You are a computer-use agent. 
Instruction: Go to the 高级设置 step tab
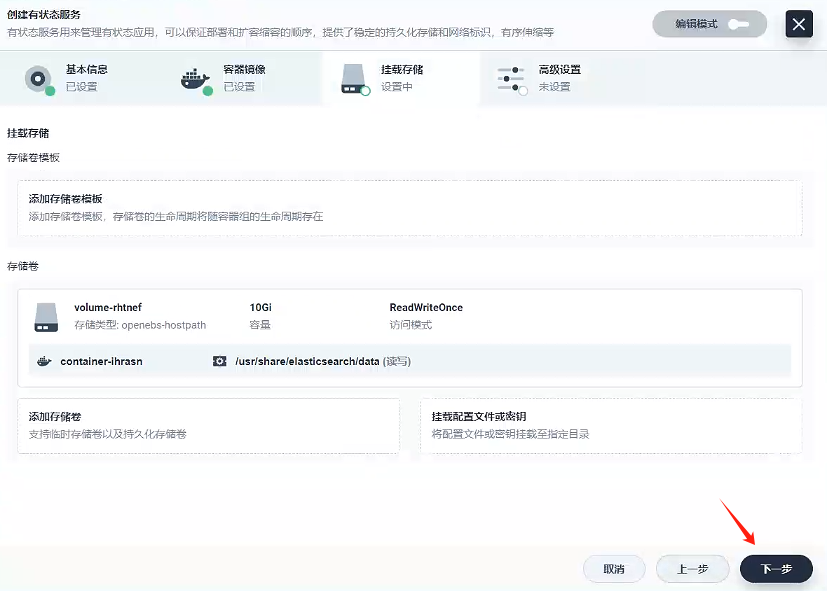tap(559, 78)
